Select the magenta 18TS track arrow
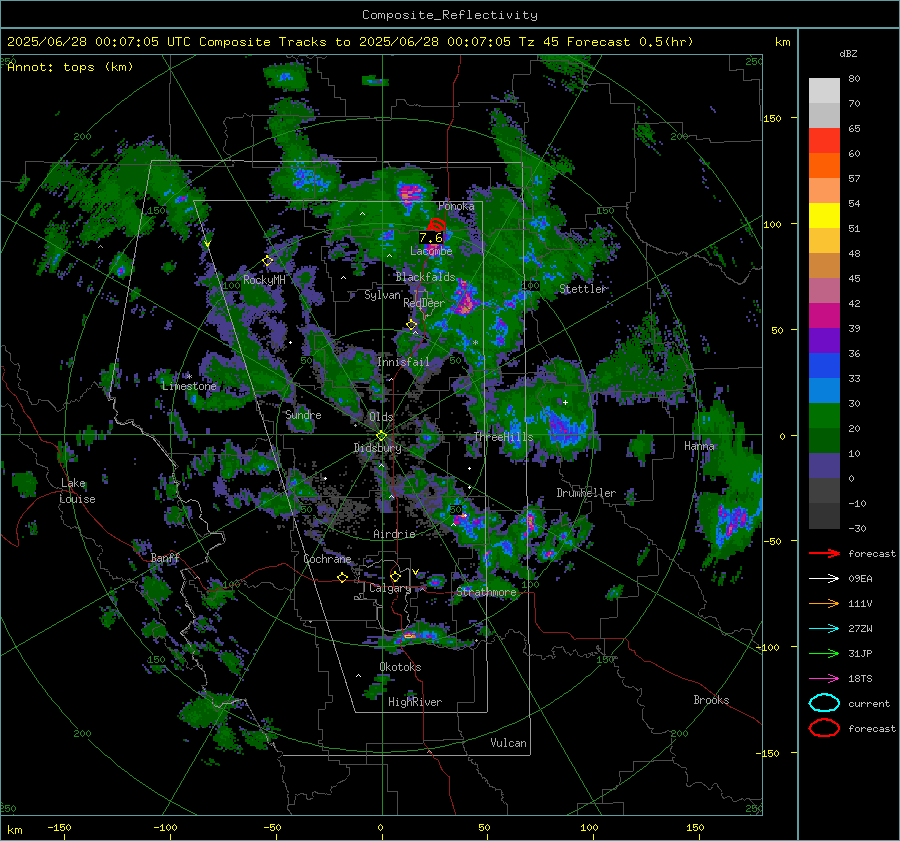Image resolution: width=900 pixels, height=841 pixels. click(x=824, y=679)
